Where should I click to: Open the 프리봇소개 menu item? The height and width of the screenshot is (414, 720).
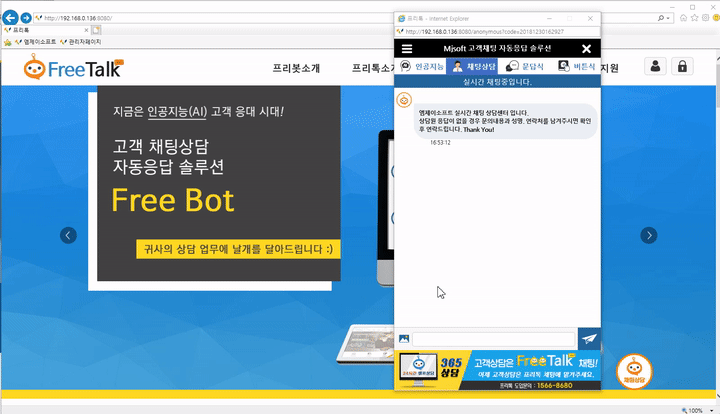click(x=296, y=68)
